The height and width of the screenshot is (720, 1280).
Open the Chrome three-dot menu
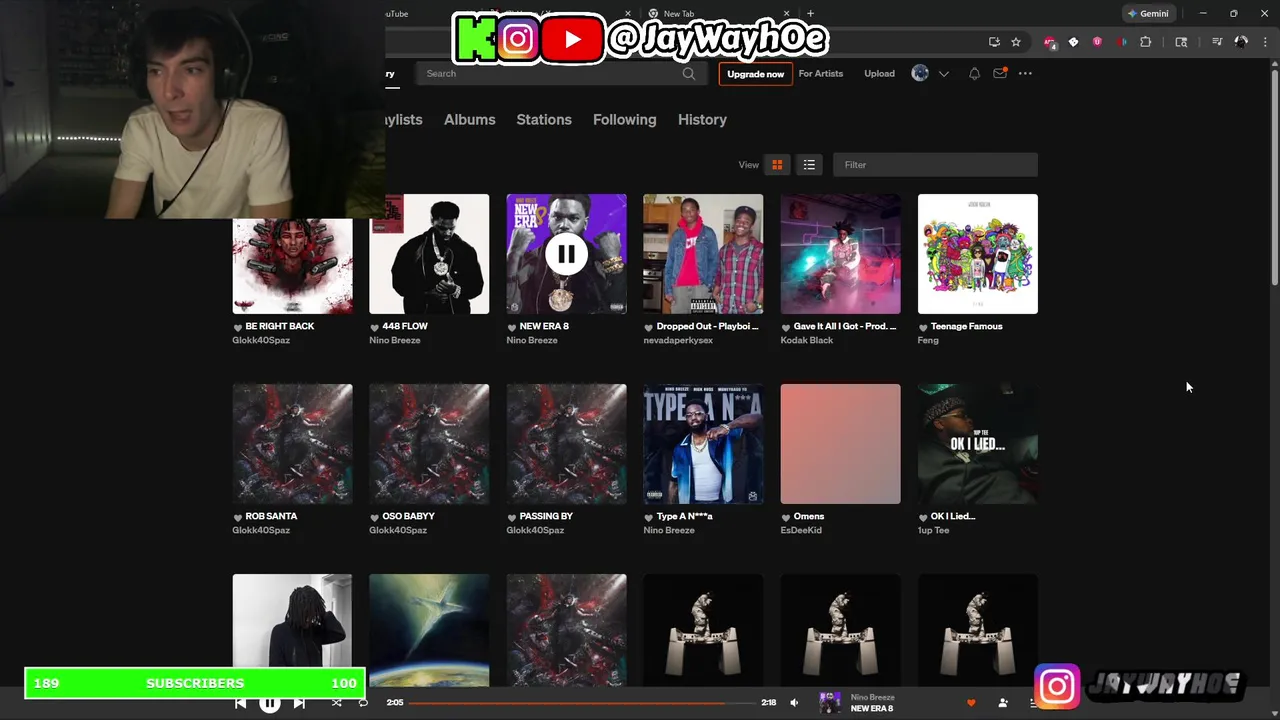[x=1266, y=42]
